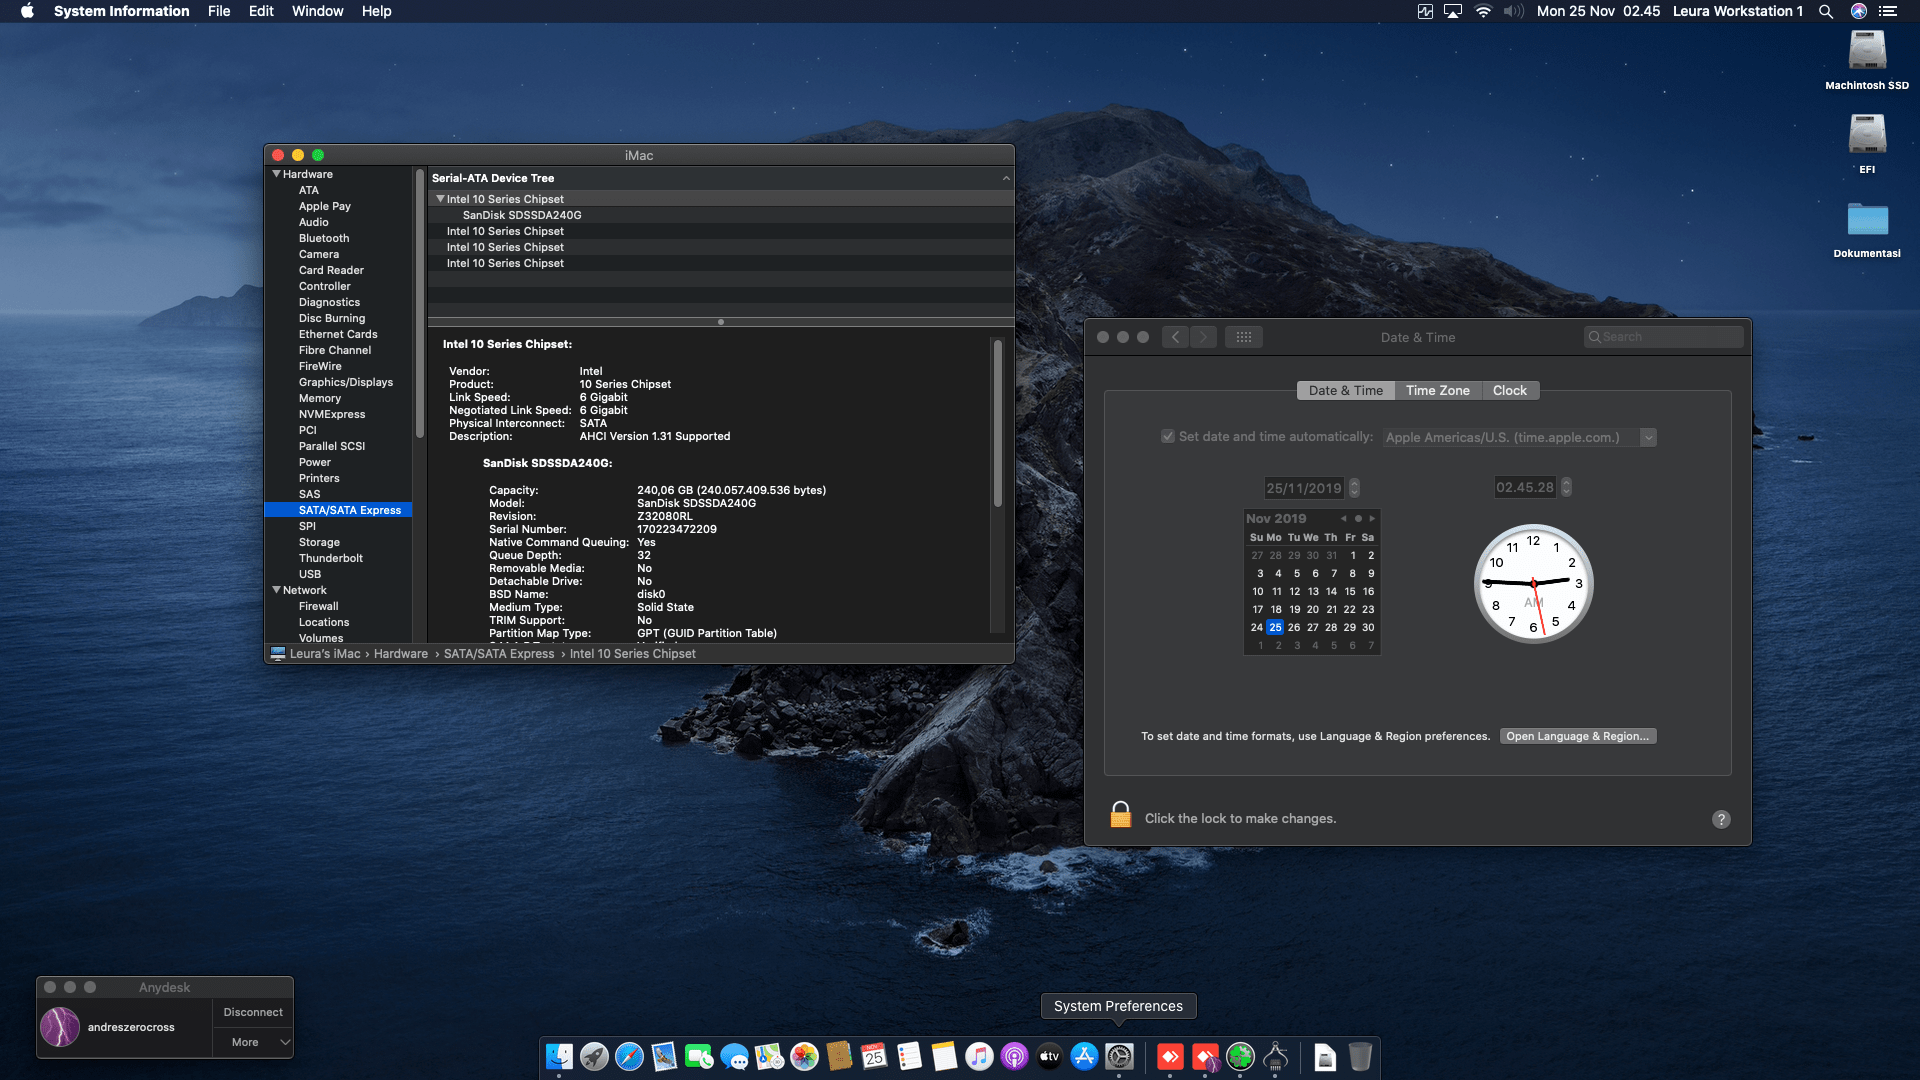
Task: Open the Help menu
Action: 376,11
